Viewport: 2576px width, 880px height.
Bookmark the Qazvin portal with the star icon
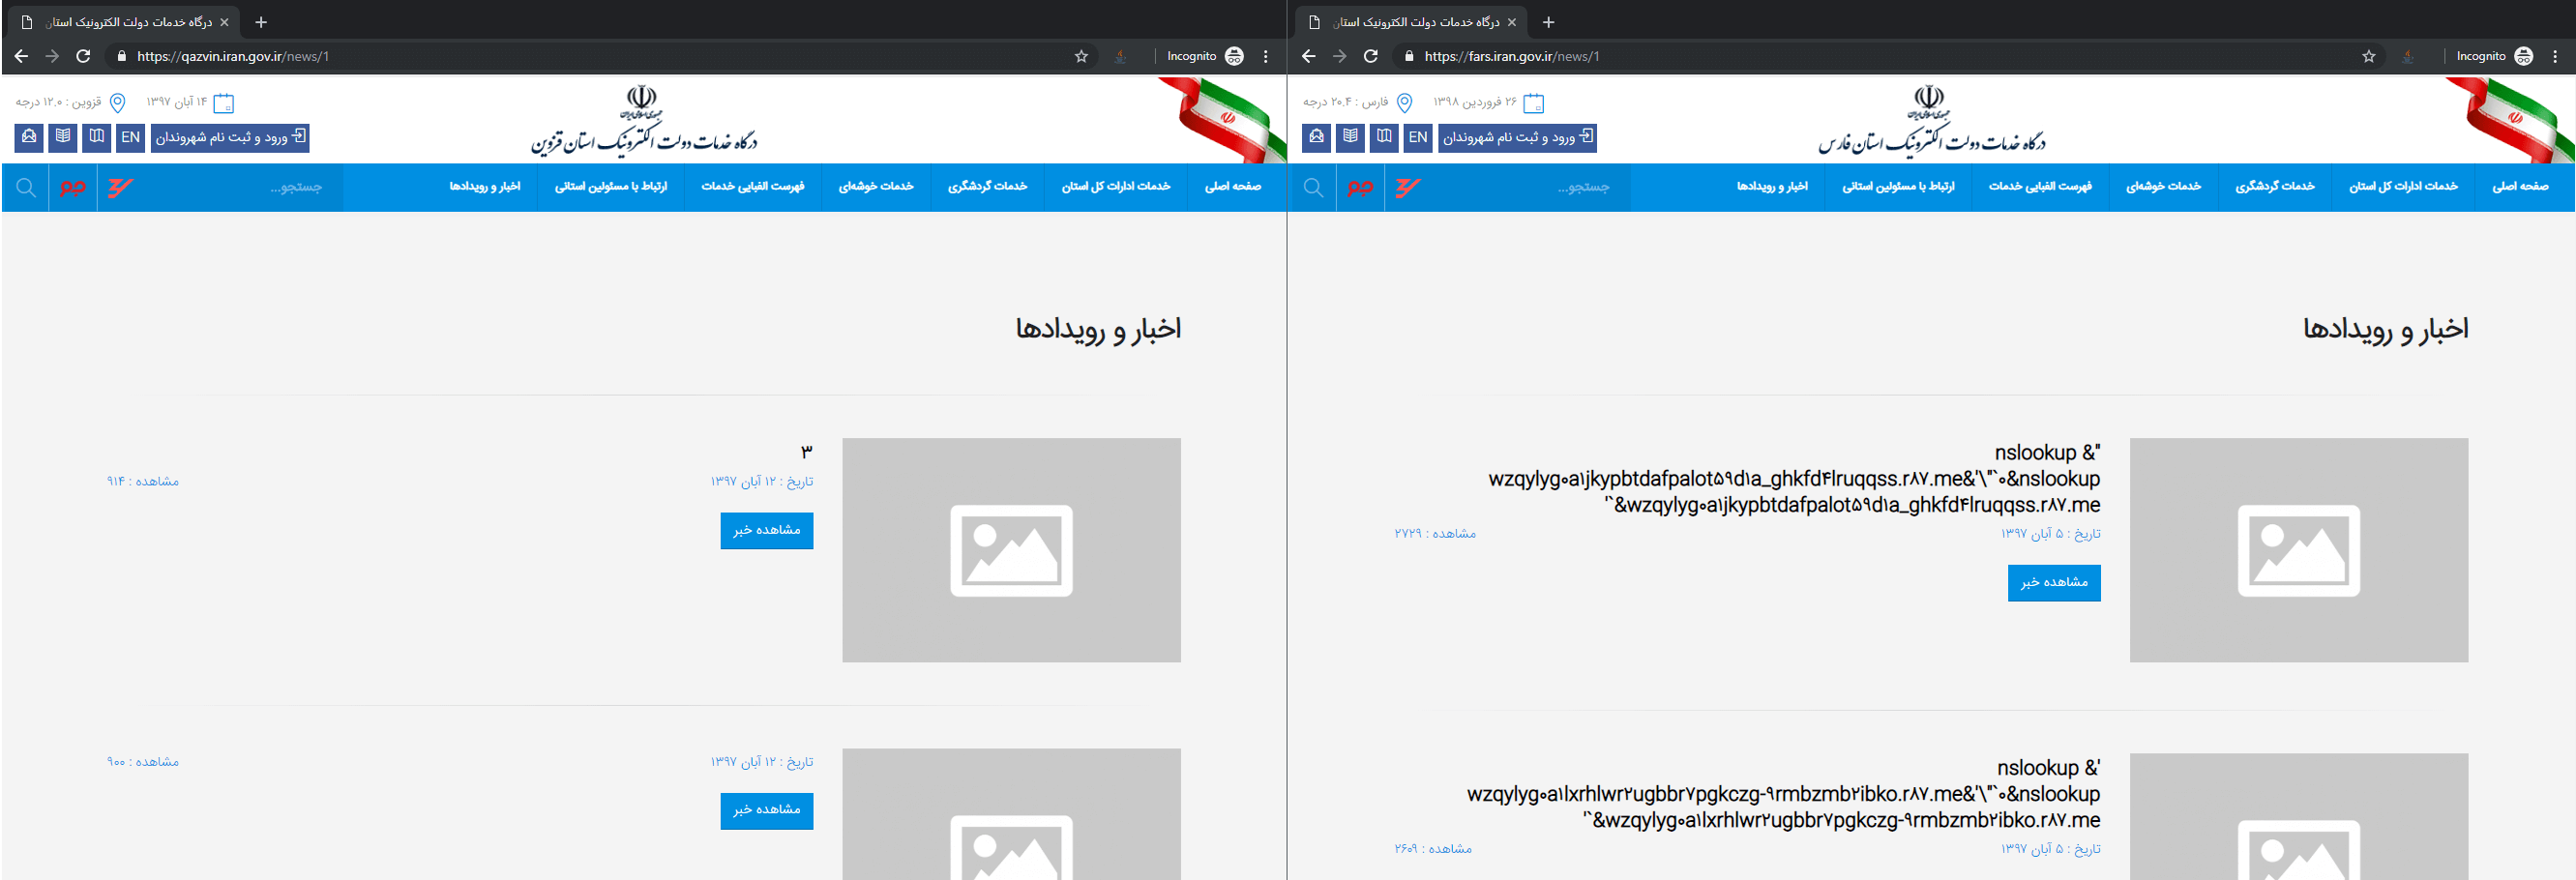tap(1080, 57)
